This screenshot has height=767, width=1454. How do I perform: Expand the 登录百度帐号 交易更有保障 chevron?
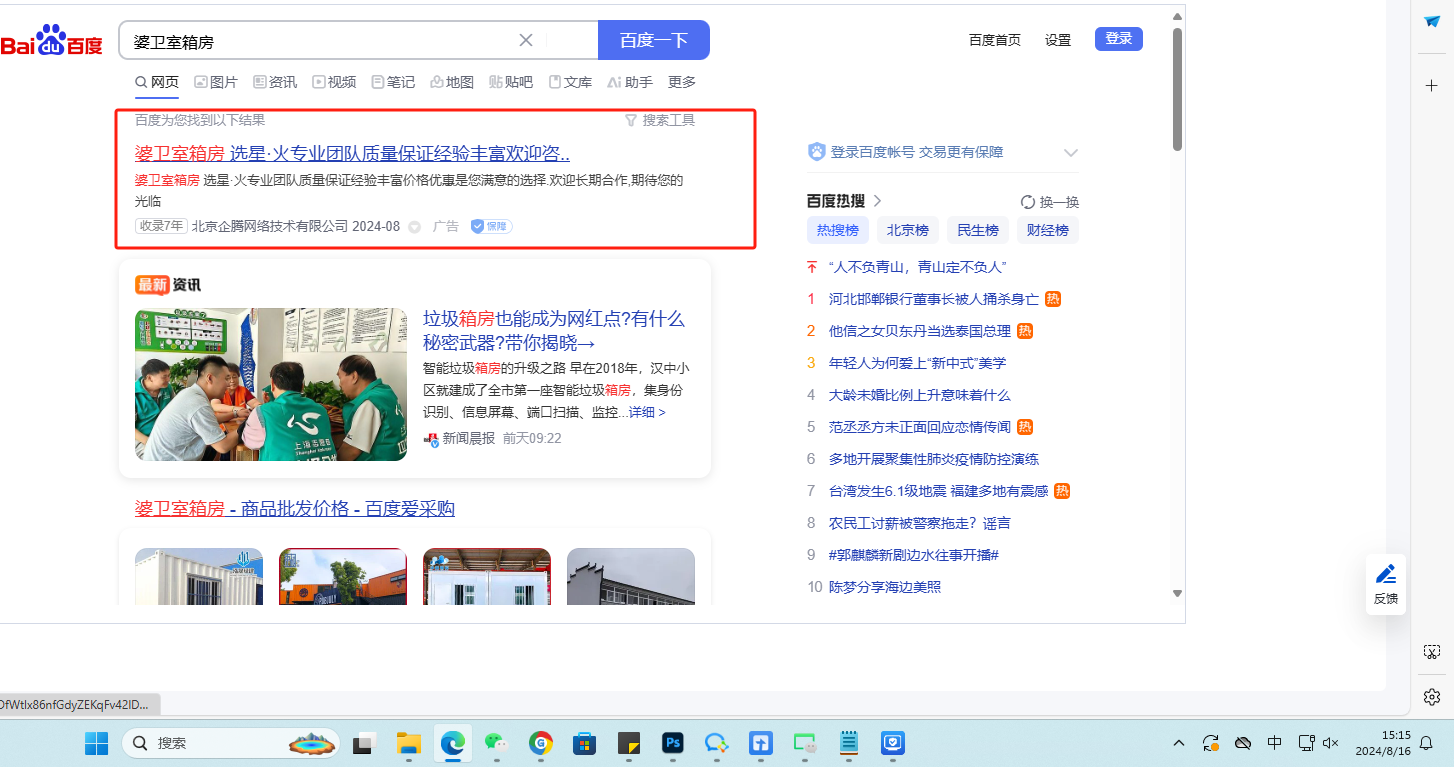tap(1071, 153)
